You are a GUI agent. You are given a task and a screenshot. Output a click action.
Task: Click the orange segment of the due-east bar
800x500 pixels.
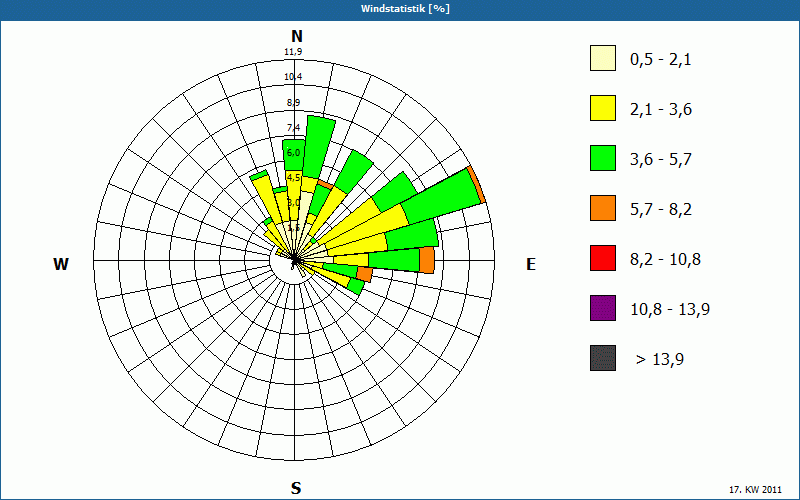(x=427, y=260)
